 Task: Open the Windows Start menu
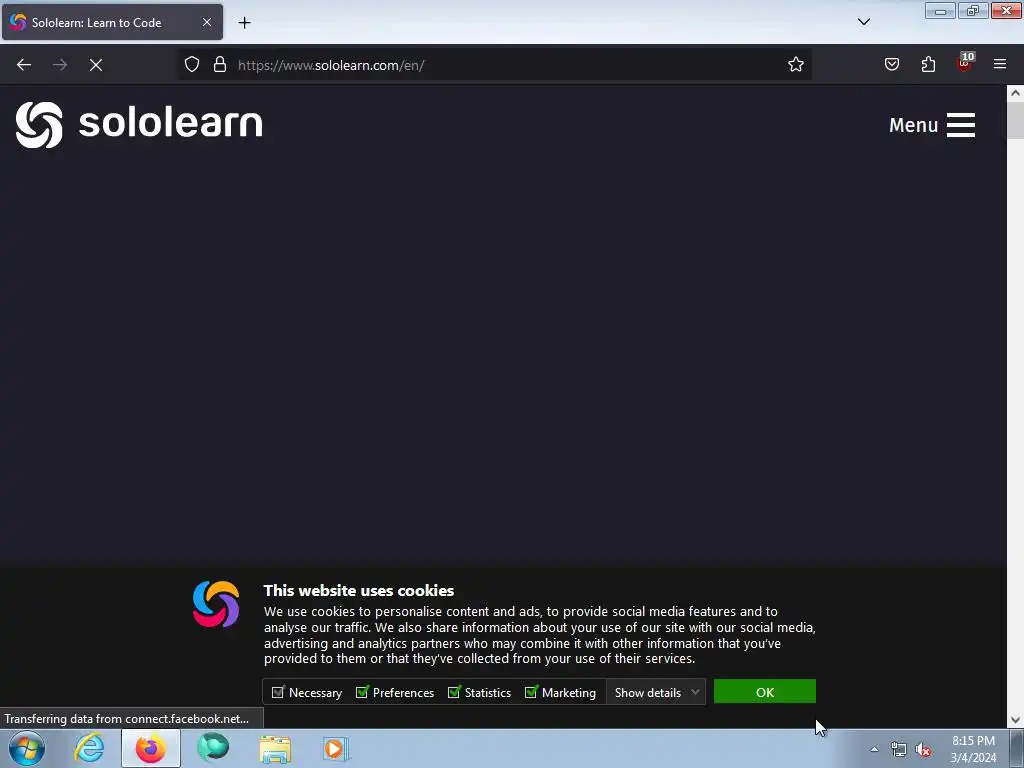coord(27,748)
